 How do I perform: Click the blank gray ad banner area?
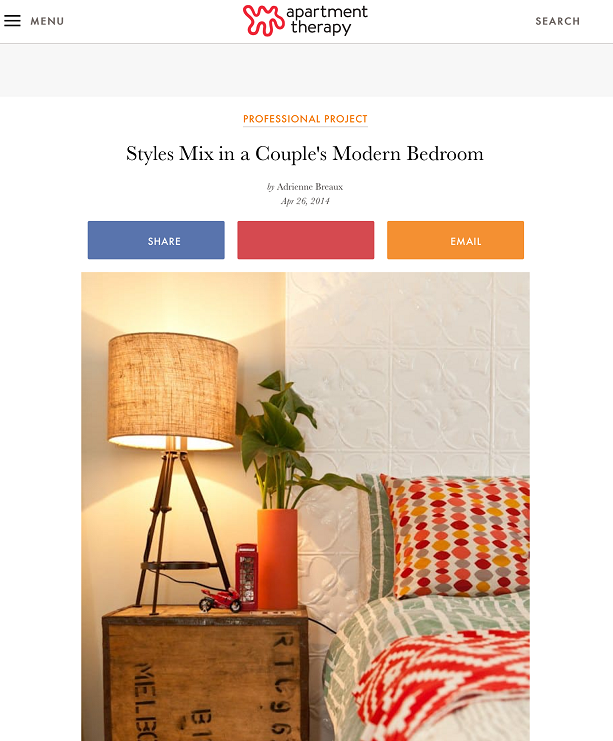pos(306,70)
